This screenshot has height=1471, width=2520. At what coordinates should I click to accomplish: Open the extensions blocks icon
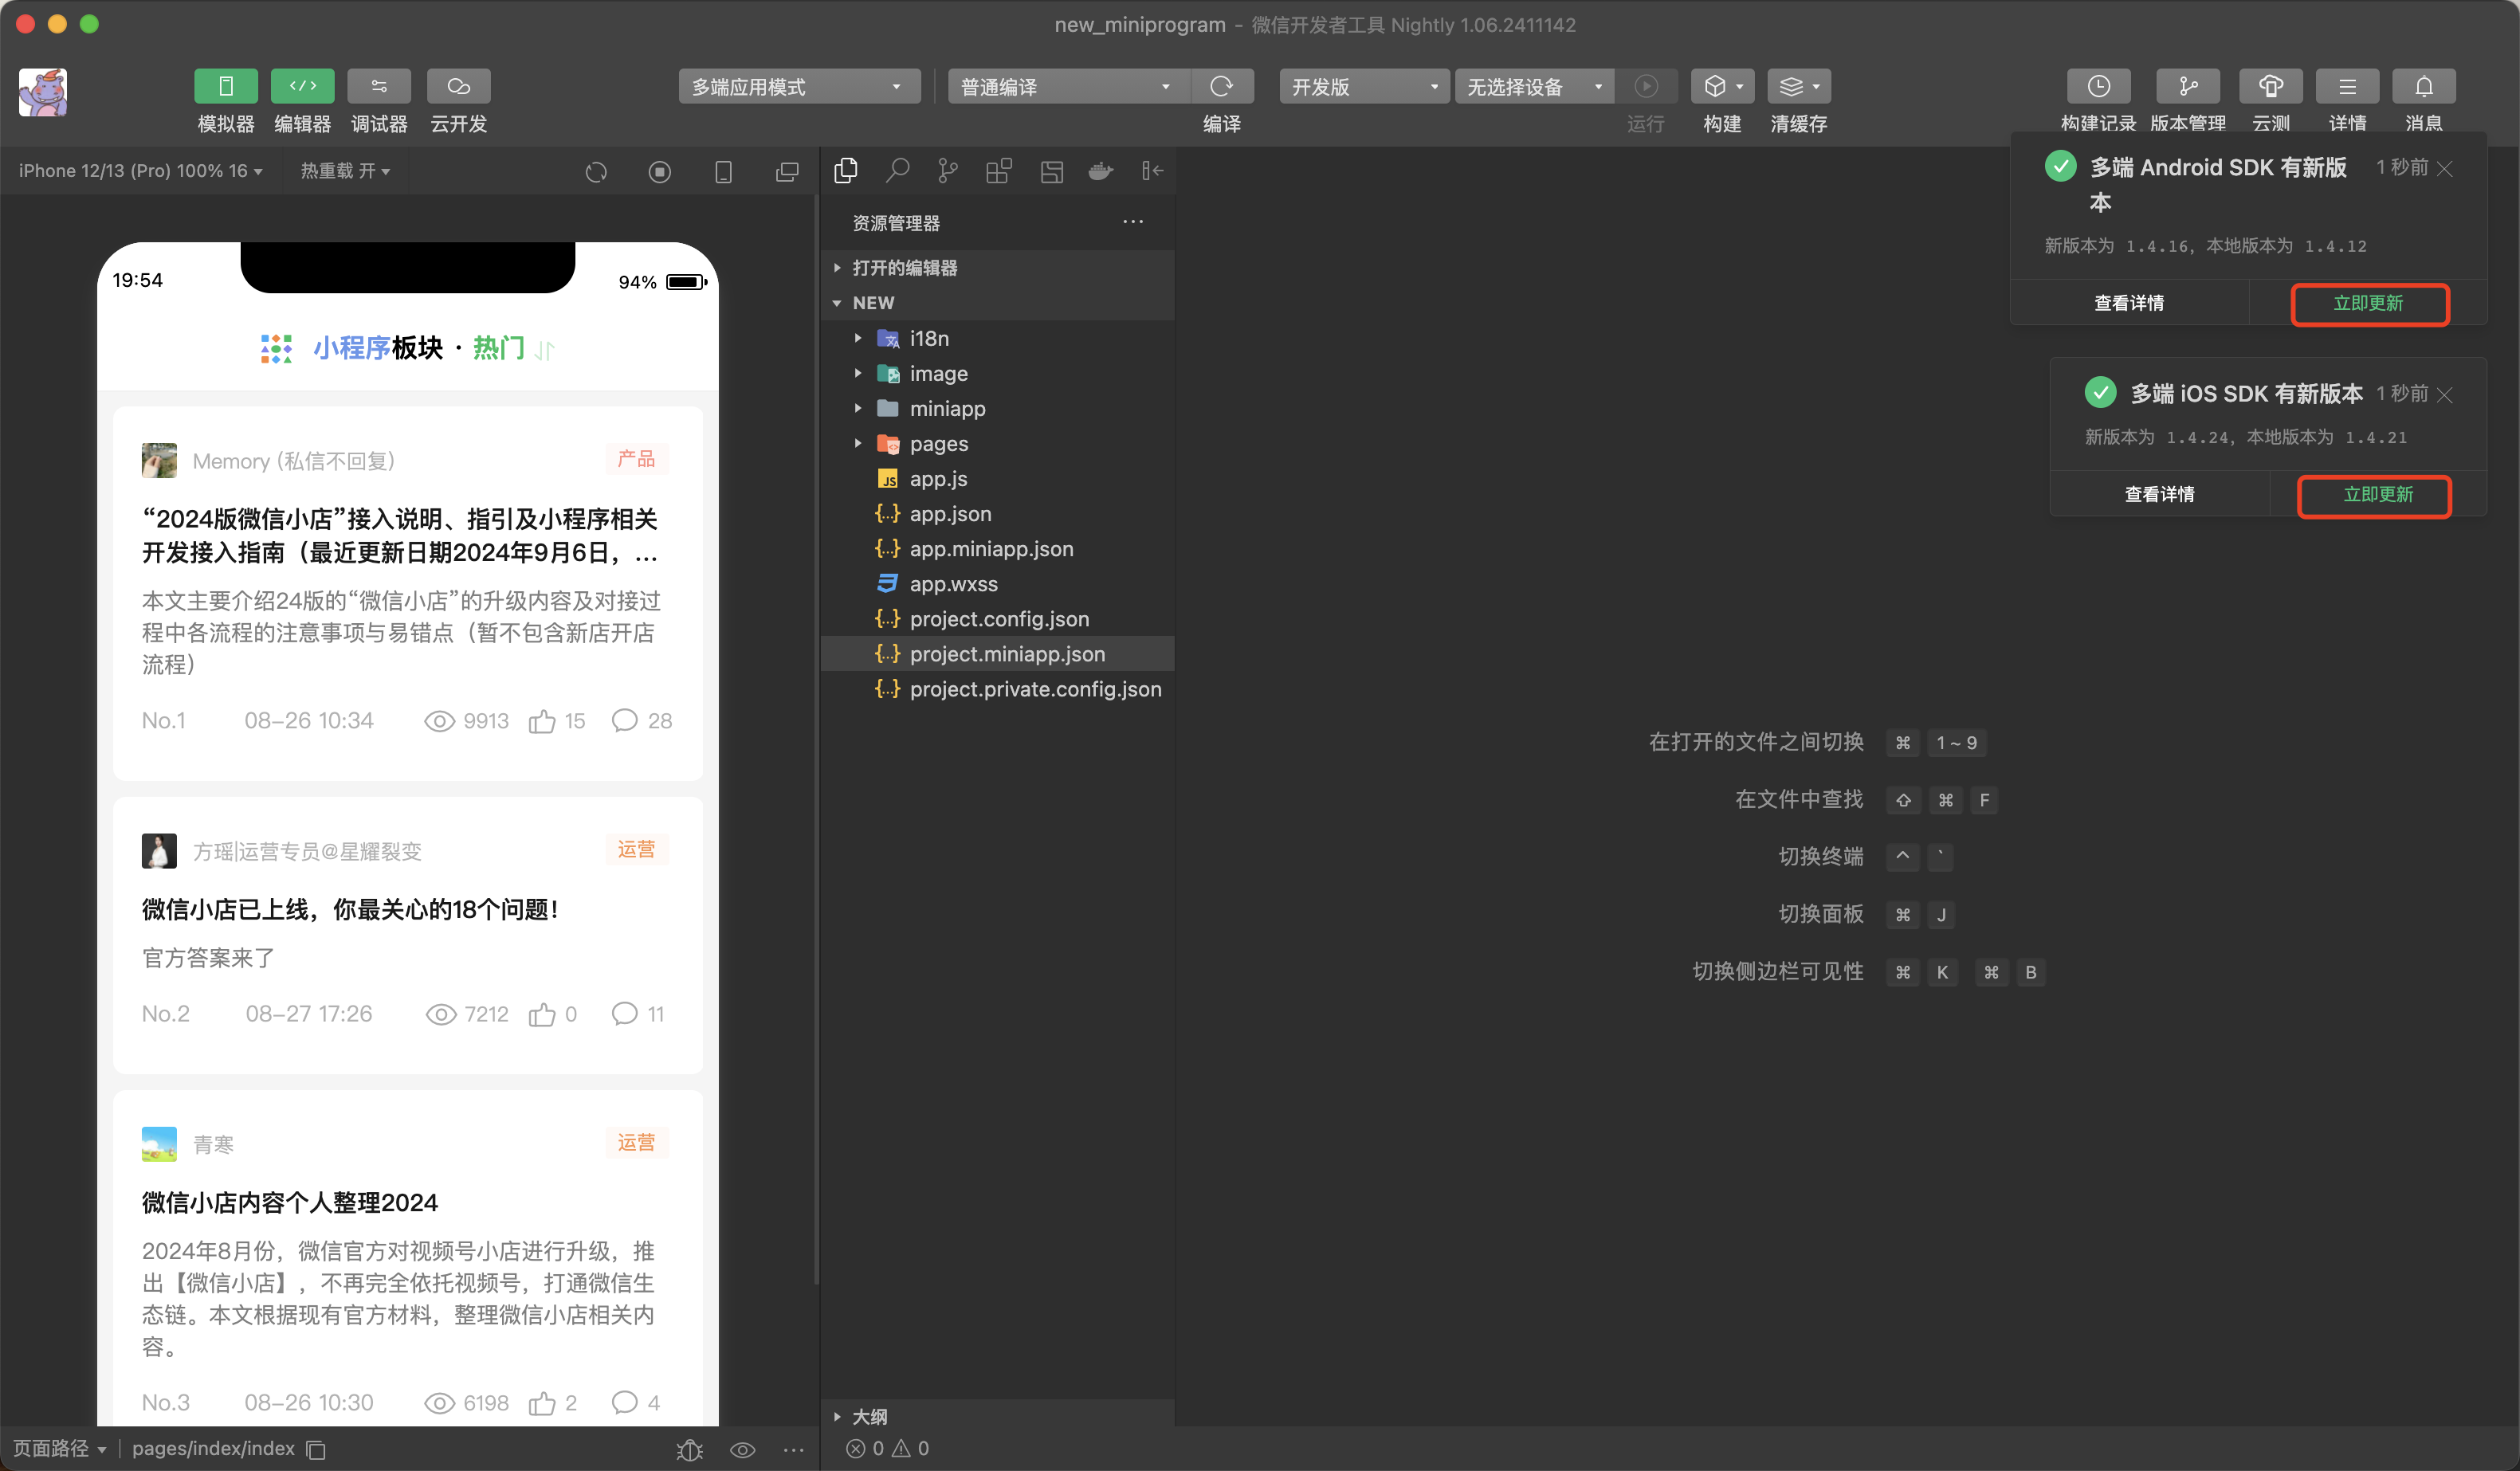pyautogui.click(x=999, y=171)
